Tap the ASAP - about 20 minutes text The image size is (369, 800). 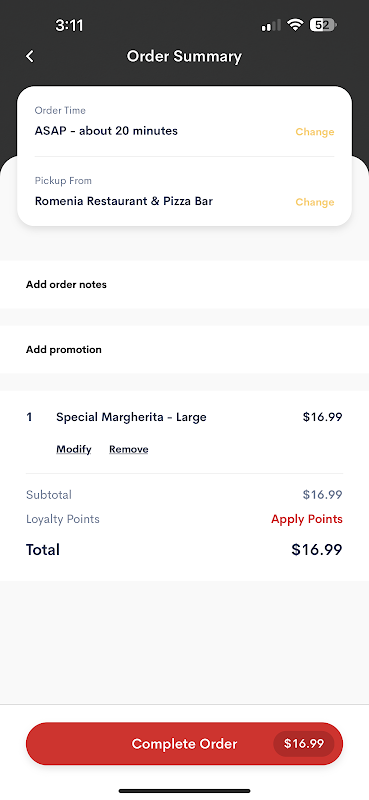click(x=106, y=131)
